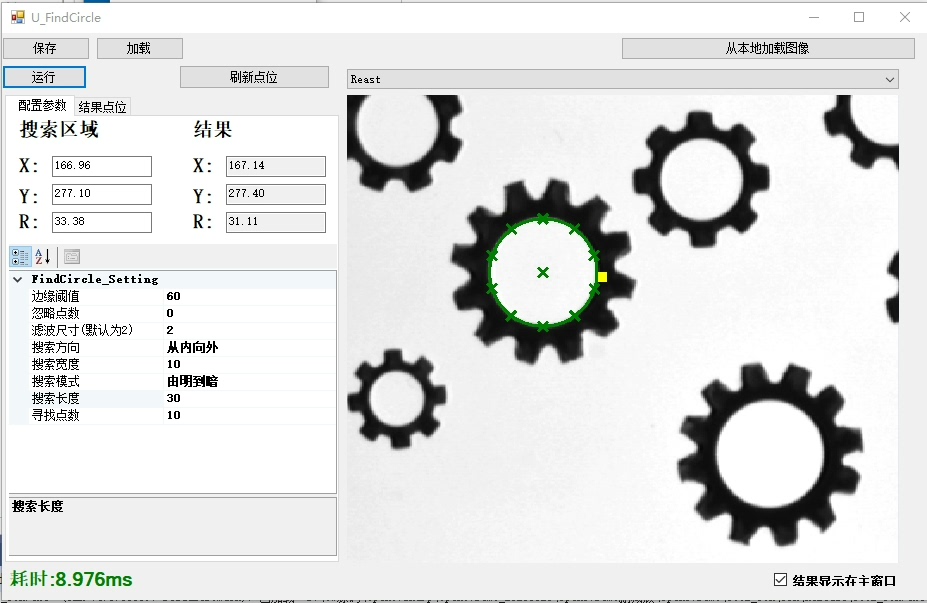The height and width of the screenshot is (603, 927).
Task: Click the result Y field showing 277.40
Action: 275,194
